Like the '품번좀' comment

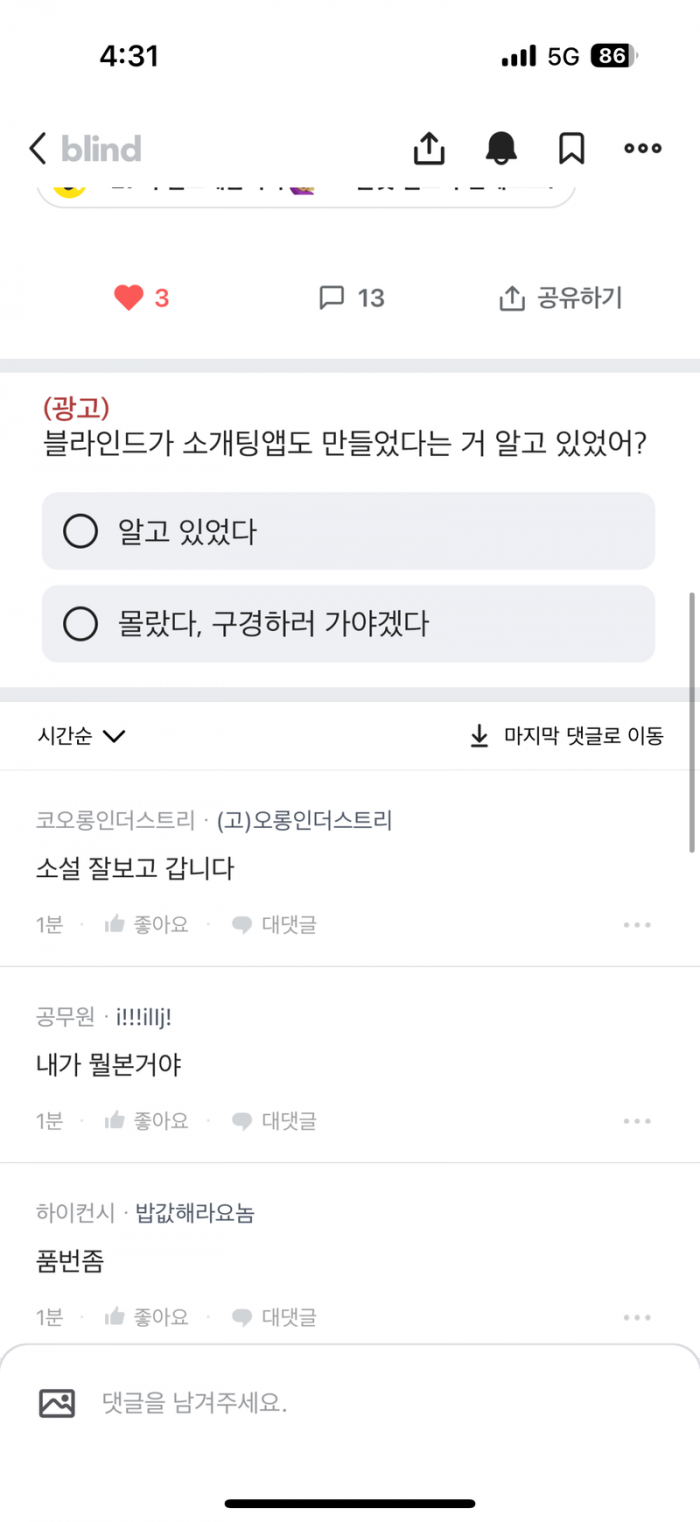coord(146,1318)
